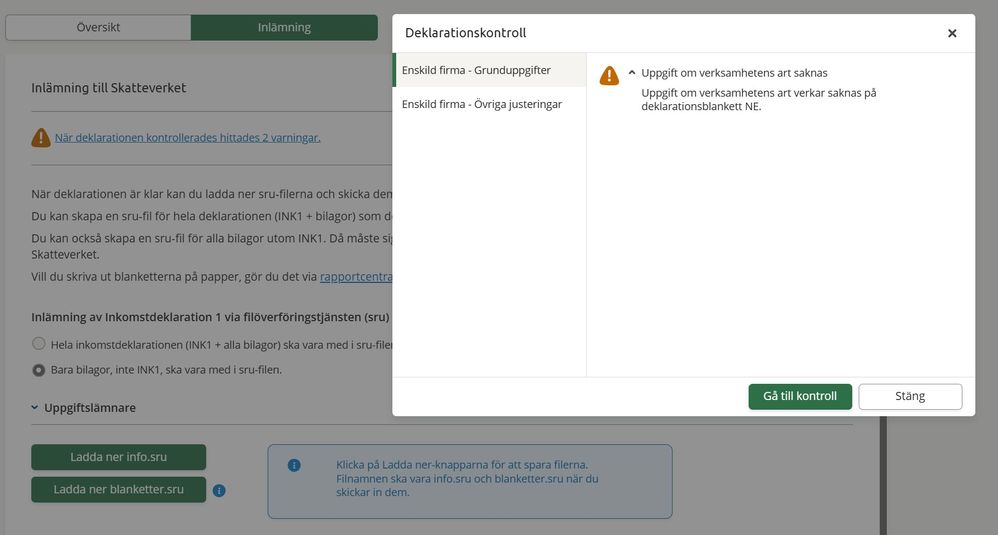Click the info icon next to Ladda ner blanketter.sru
998x535 pixels.
[x=219, y=490]
